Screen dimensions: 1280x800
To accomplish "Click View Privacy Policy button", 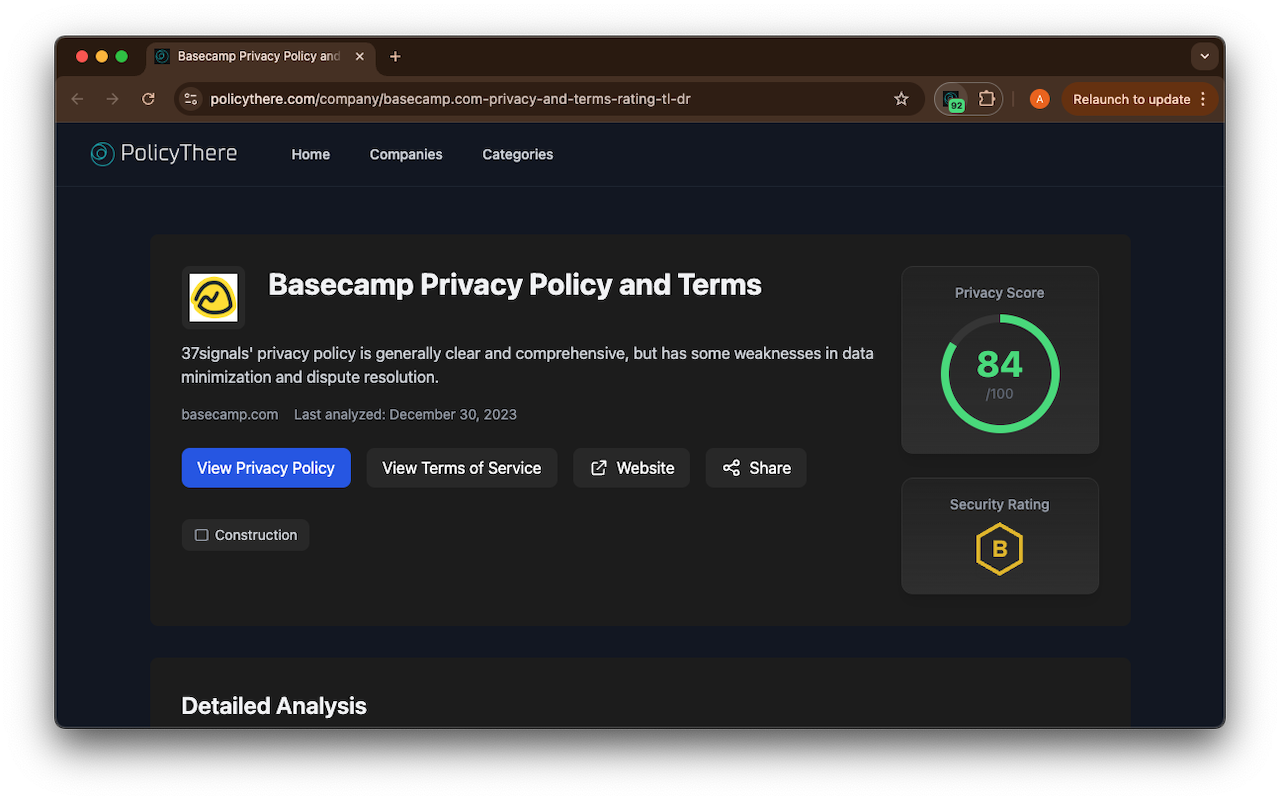I will [x=266, y=468].
